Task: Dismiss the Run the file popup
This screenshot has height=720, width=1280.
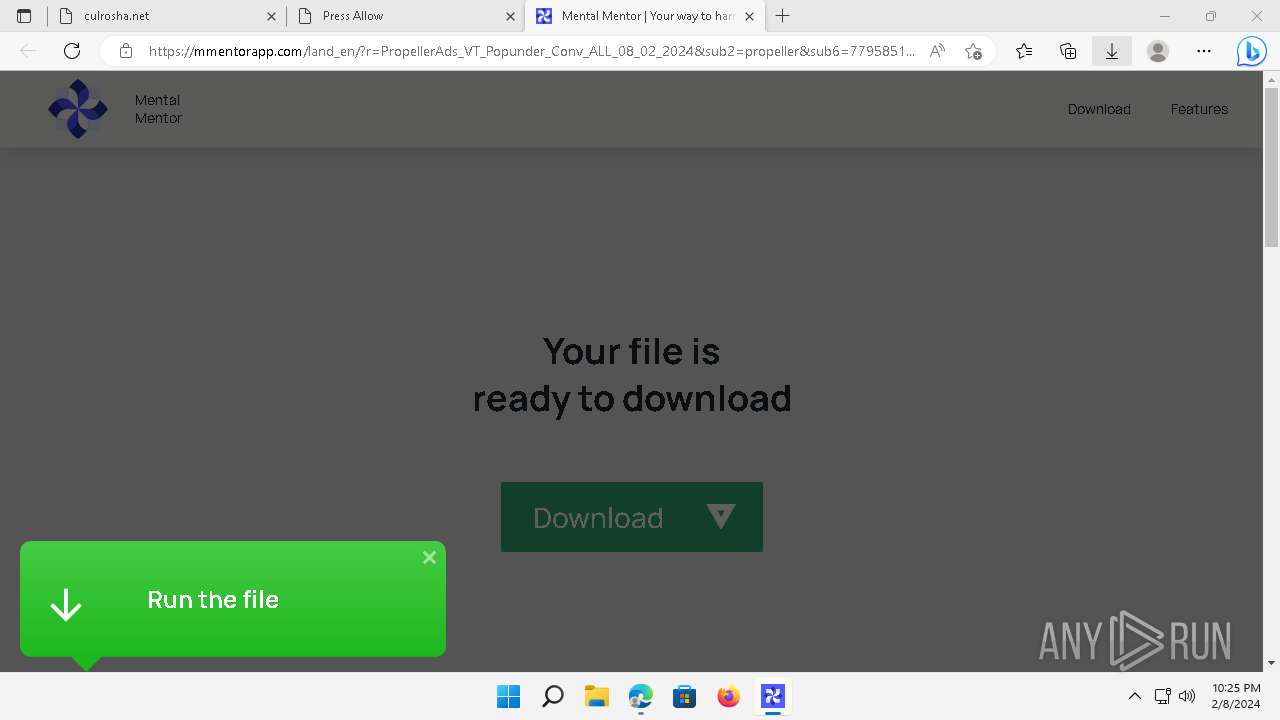Action: pyautogui.click(x=429, y=558)
